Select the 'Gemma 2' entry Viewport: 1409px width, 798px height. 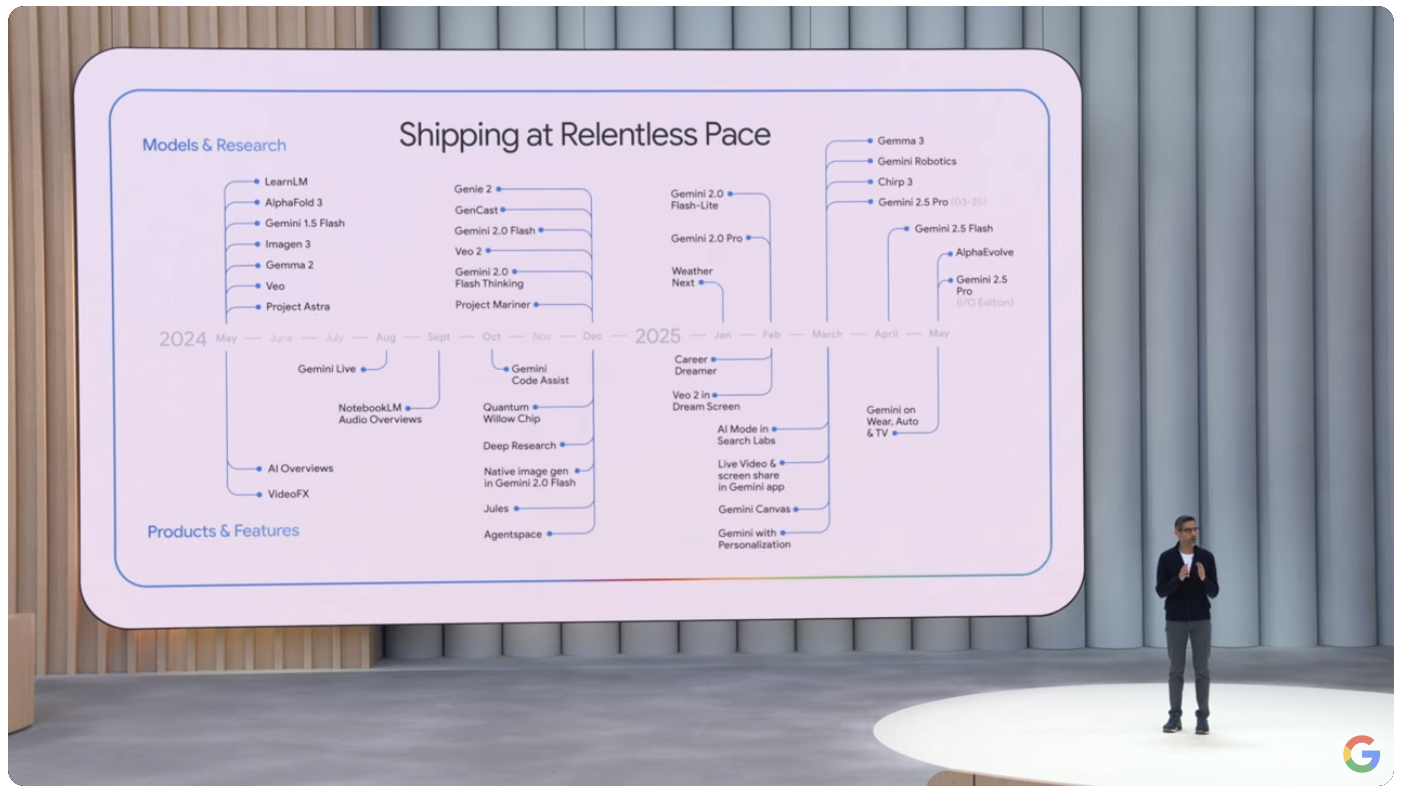coord(290,266)
